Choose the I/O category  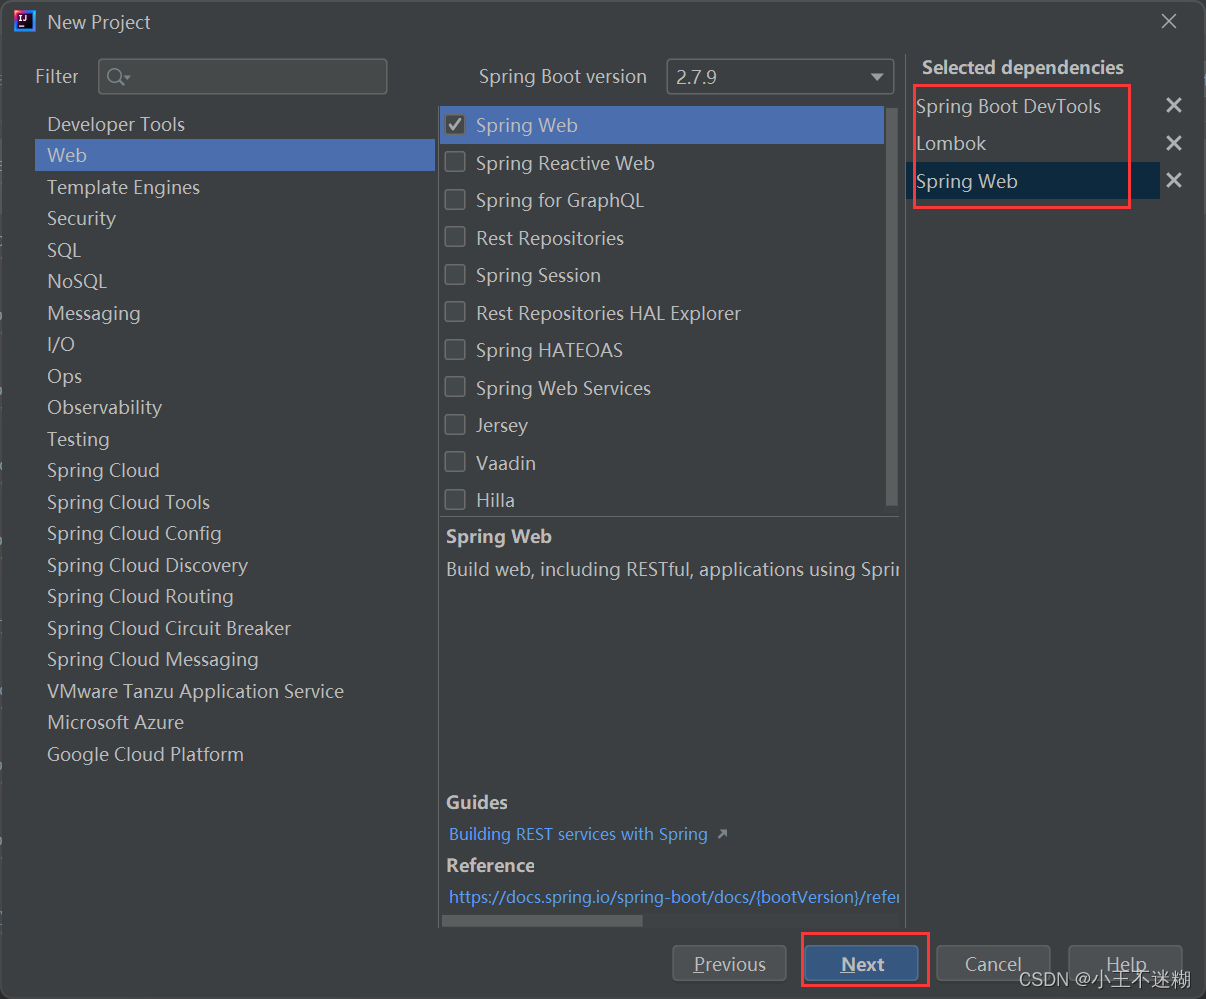(x=235, y=344)
